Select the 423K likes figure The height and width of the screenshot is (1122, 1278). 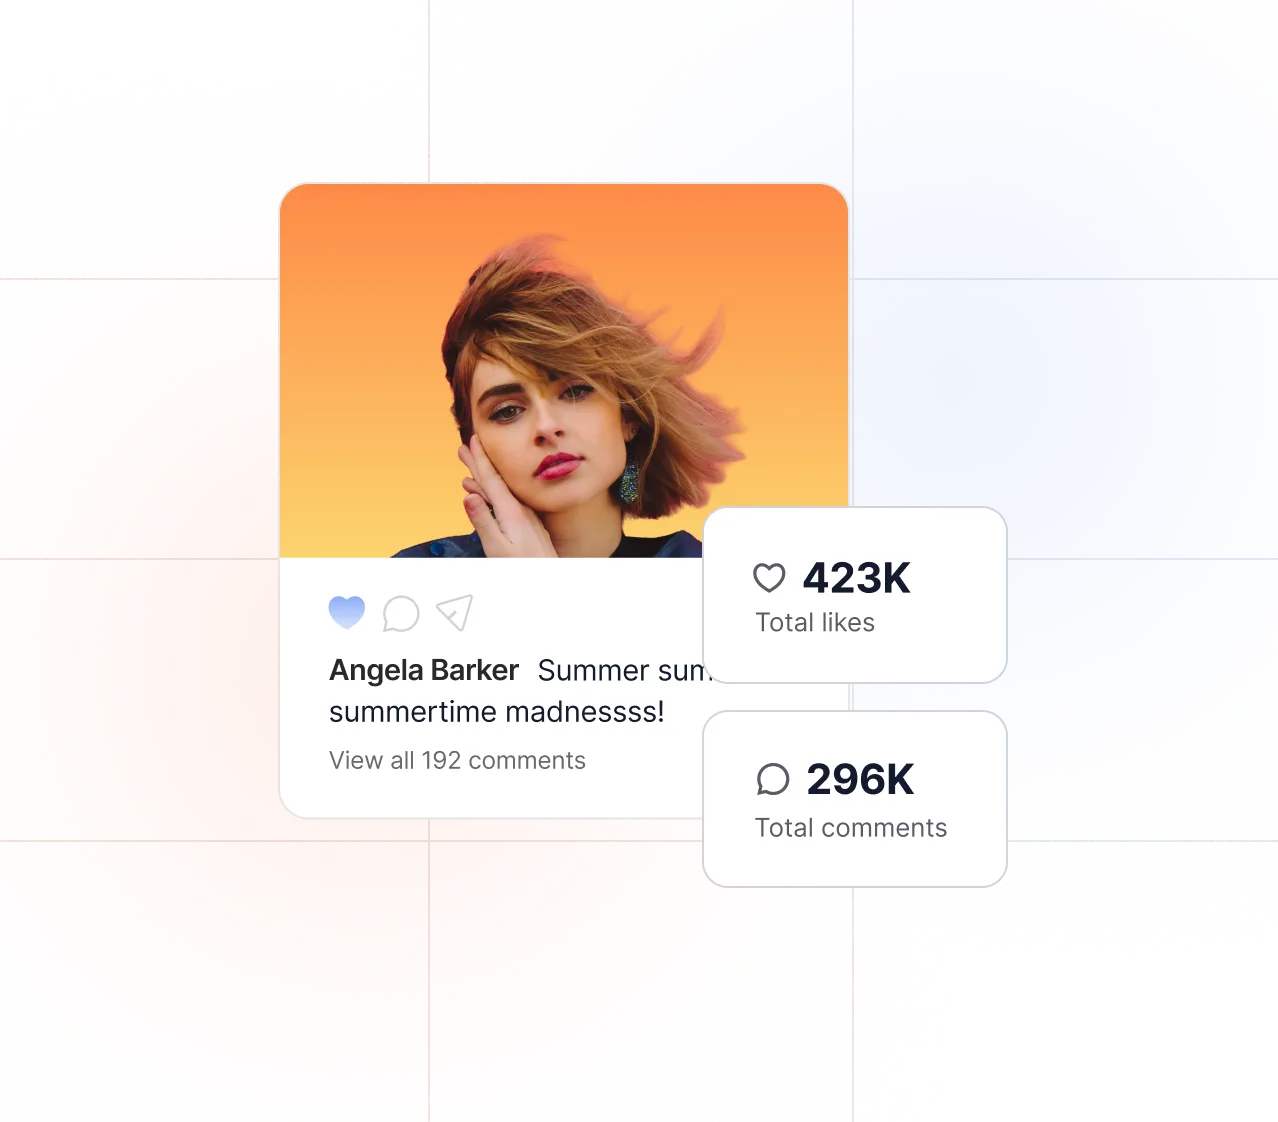(857, 578)
